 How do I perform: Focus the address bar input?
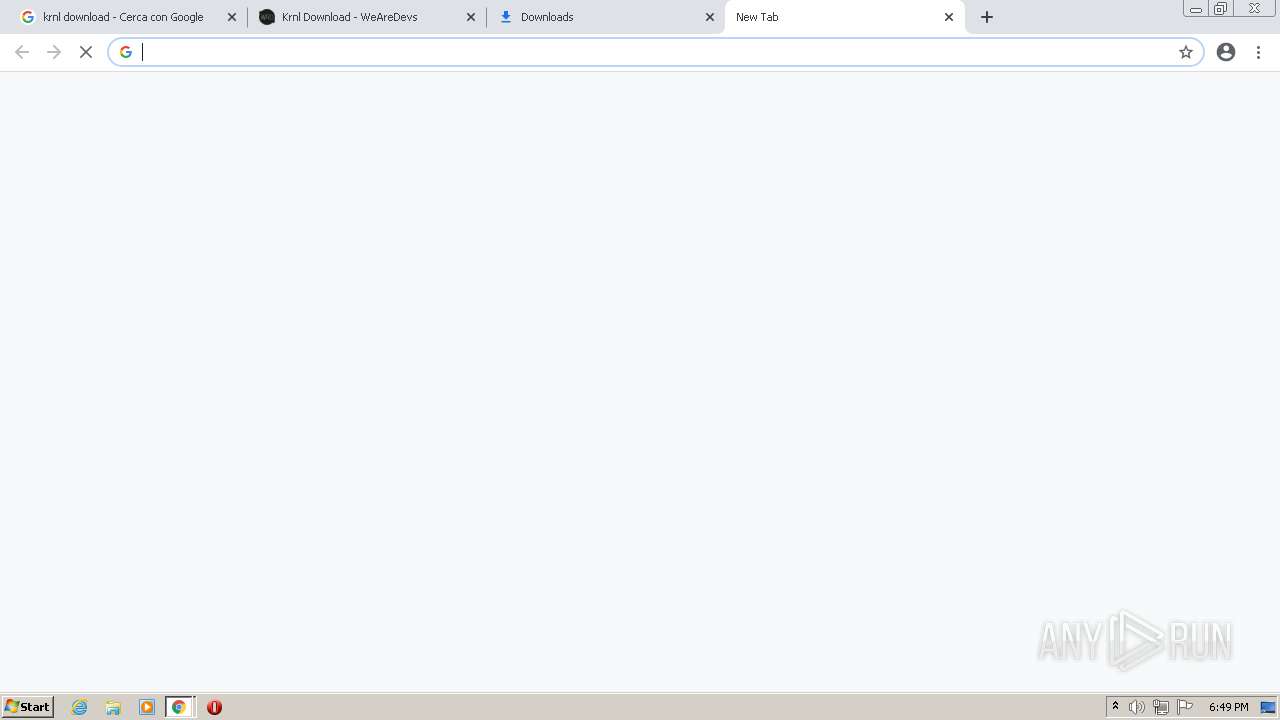pyautogui.click(x=655, y=52)
